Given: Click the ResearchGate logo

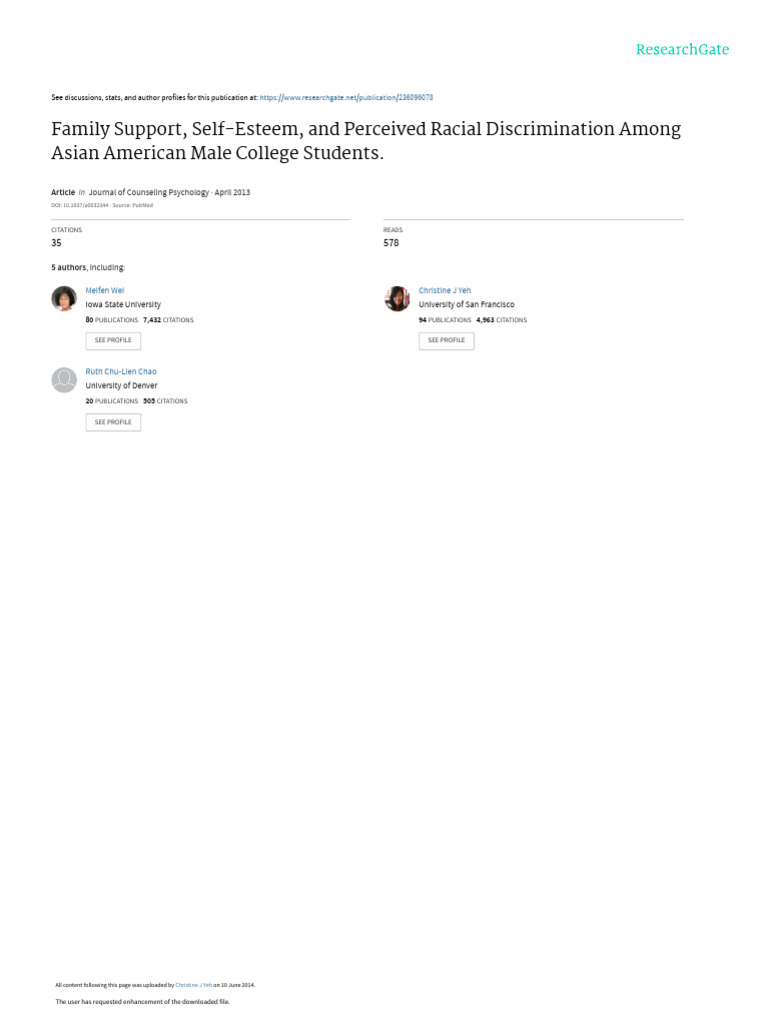Looking at the screenshot, I should (682, 49).
